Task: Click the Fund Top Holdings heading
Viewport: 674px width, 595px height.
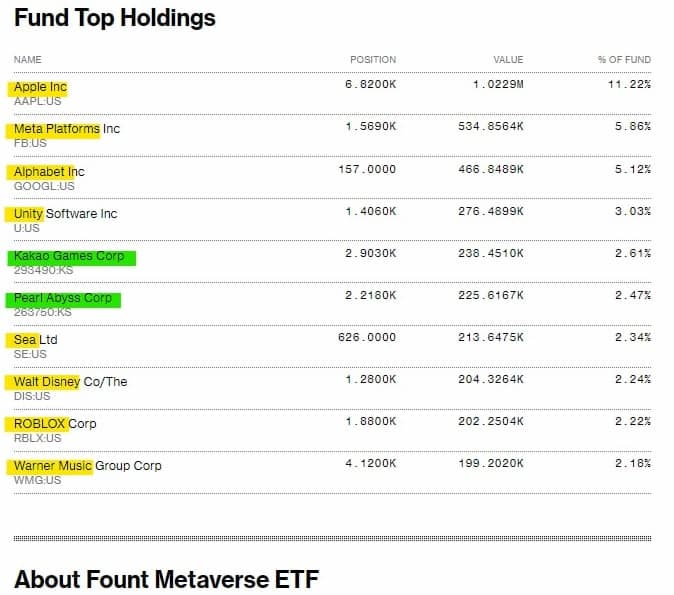Action: [x=114, y=18]
